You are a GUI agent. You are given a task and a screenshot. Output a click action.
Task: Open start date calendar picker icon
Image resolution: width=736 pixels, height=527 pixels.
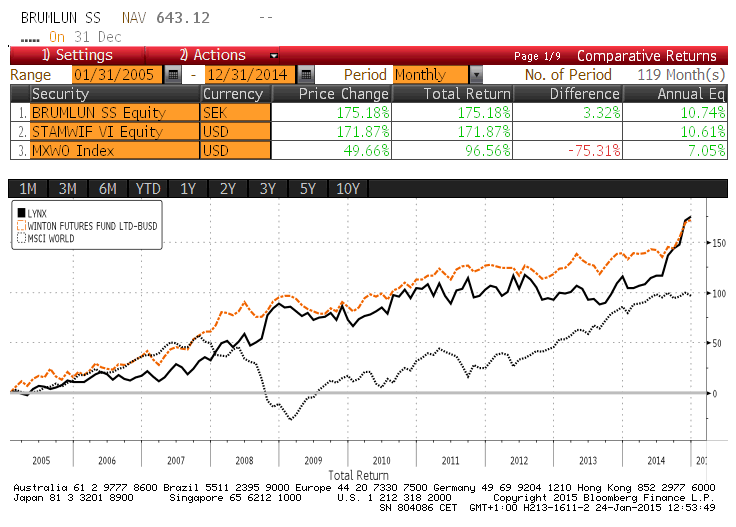(173, 75)
